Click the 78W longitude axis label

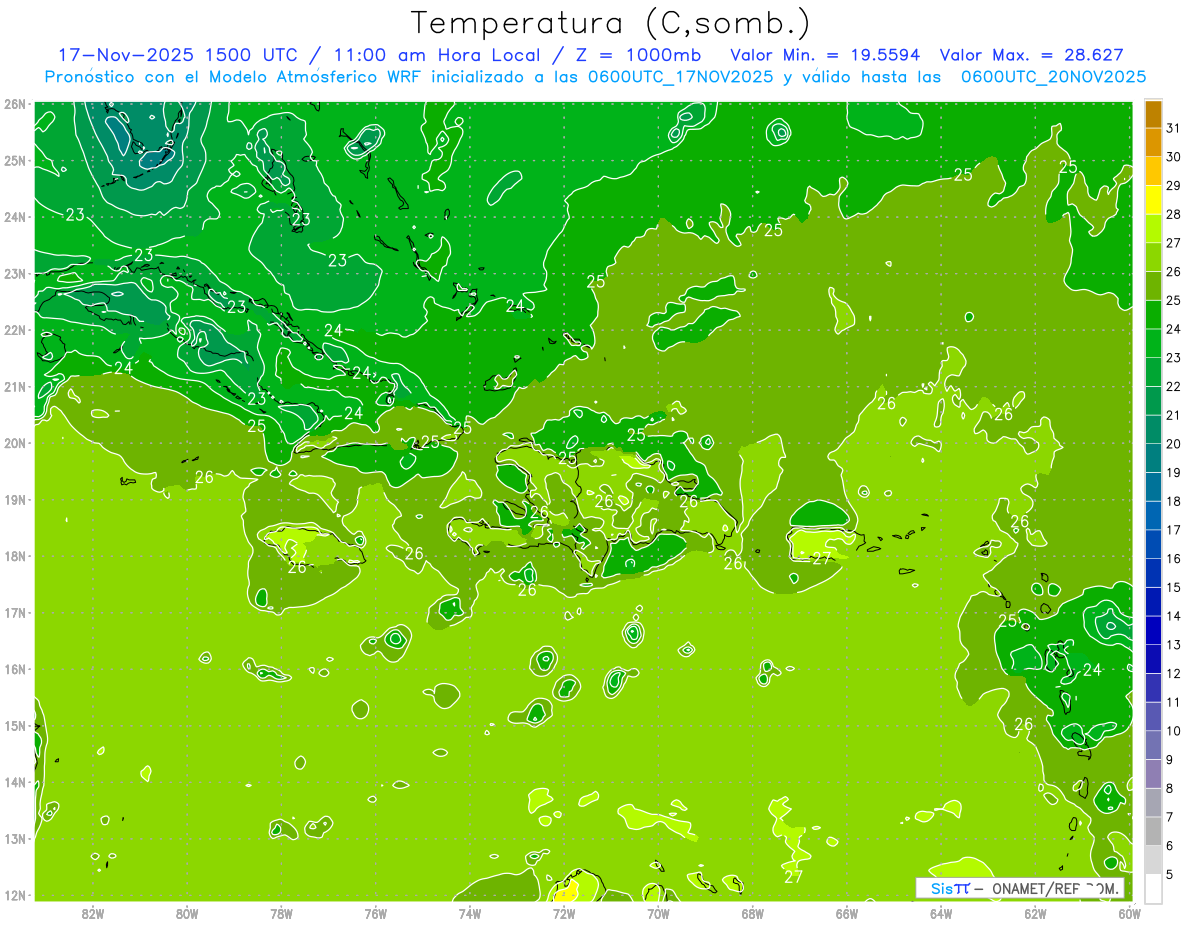tap(281, 913)
